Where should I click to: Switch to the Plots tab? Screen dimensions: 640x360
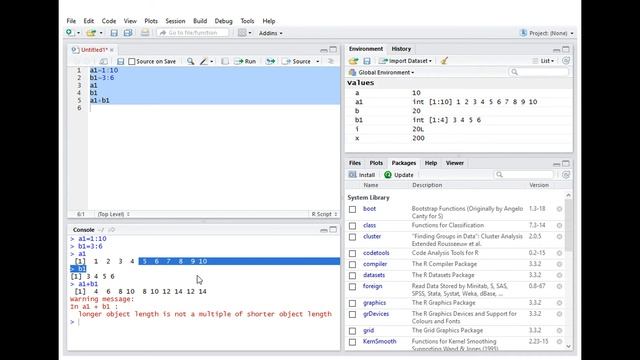pos(376,163)
